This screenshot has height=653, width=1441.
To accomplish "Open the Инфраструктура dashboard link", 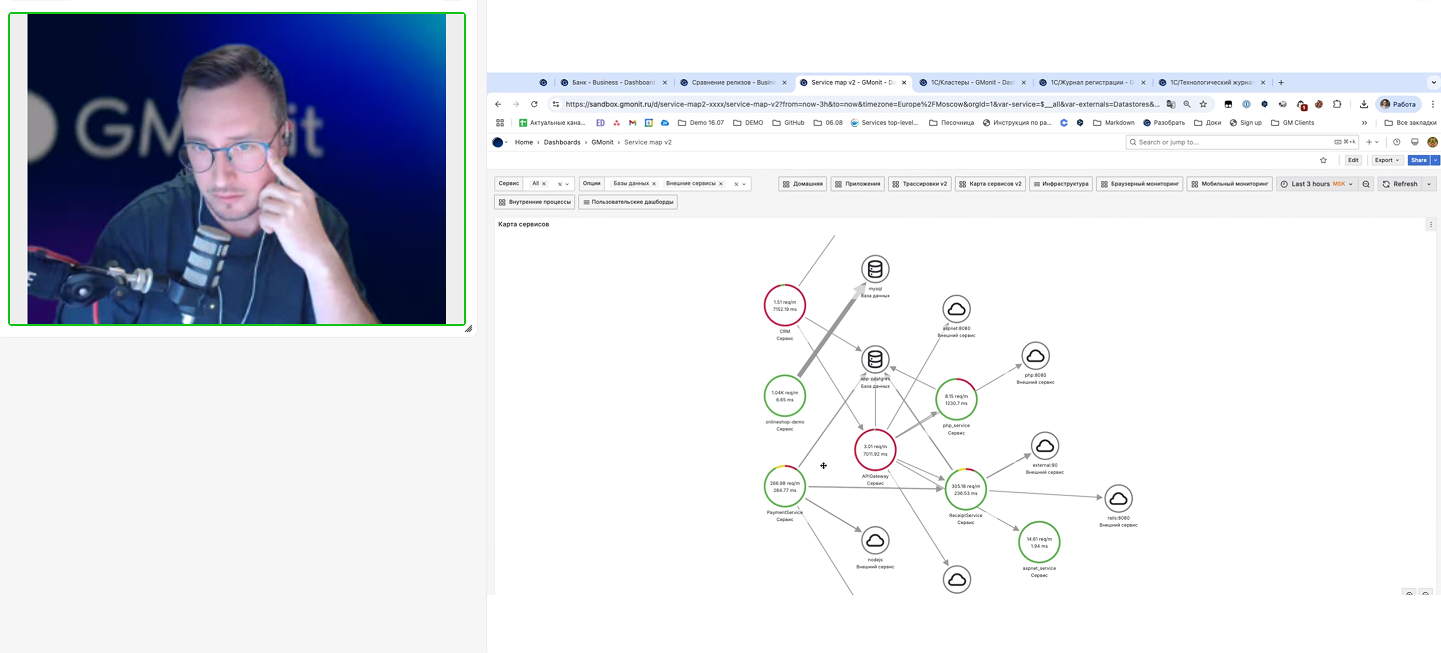I will click(x=1061, y=184).
